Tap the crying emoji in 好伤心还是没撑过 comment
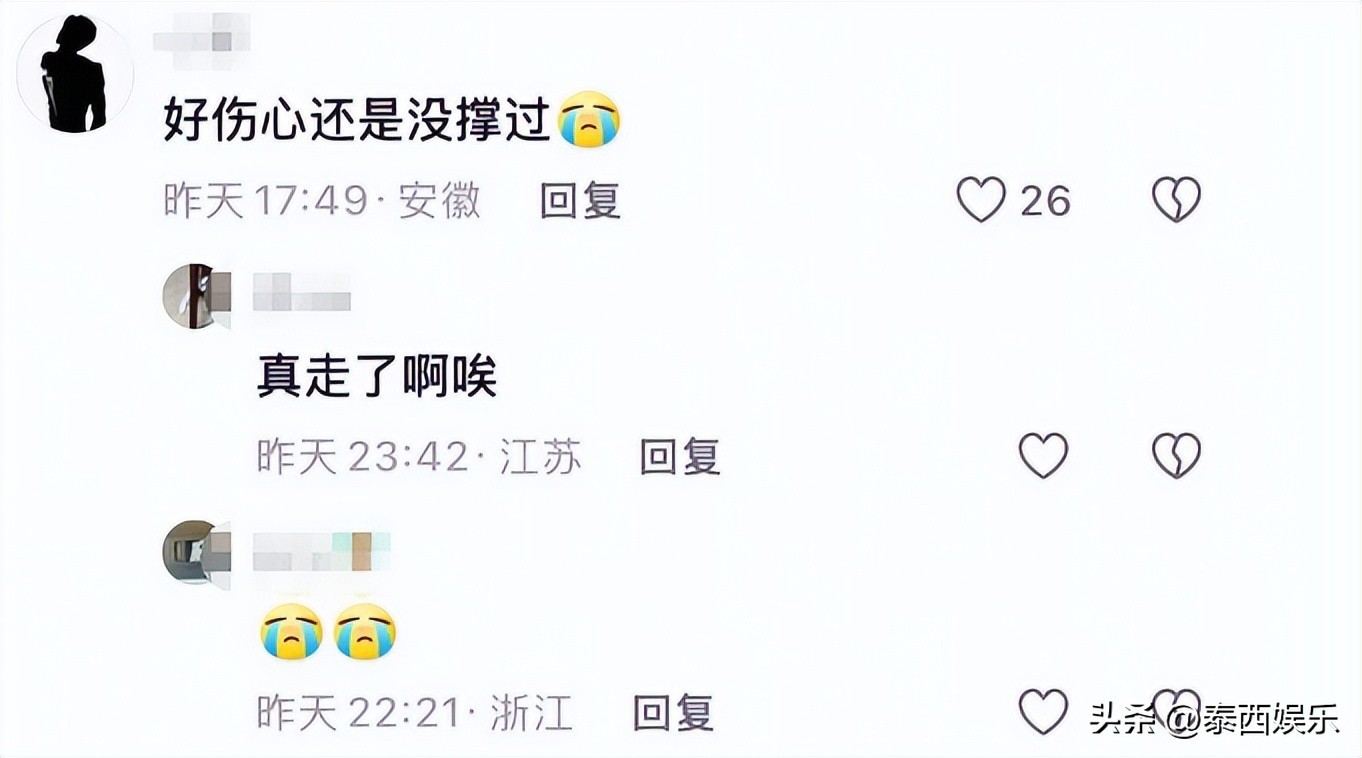Viewport: 1362px width, 758px height. [x=589, y=119]
